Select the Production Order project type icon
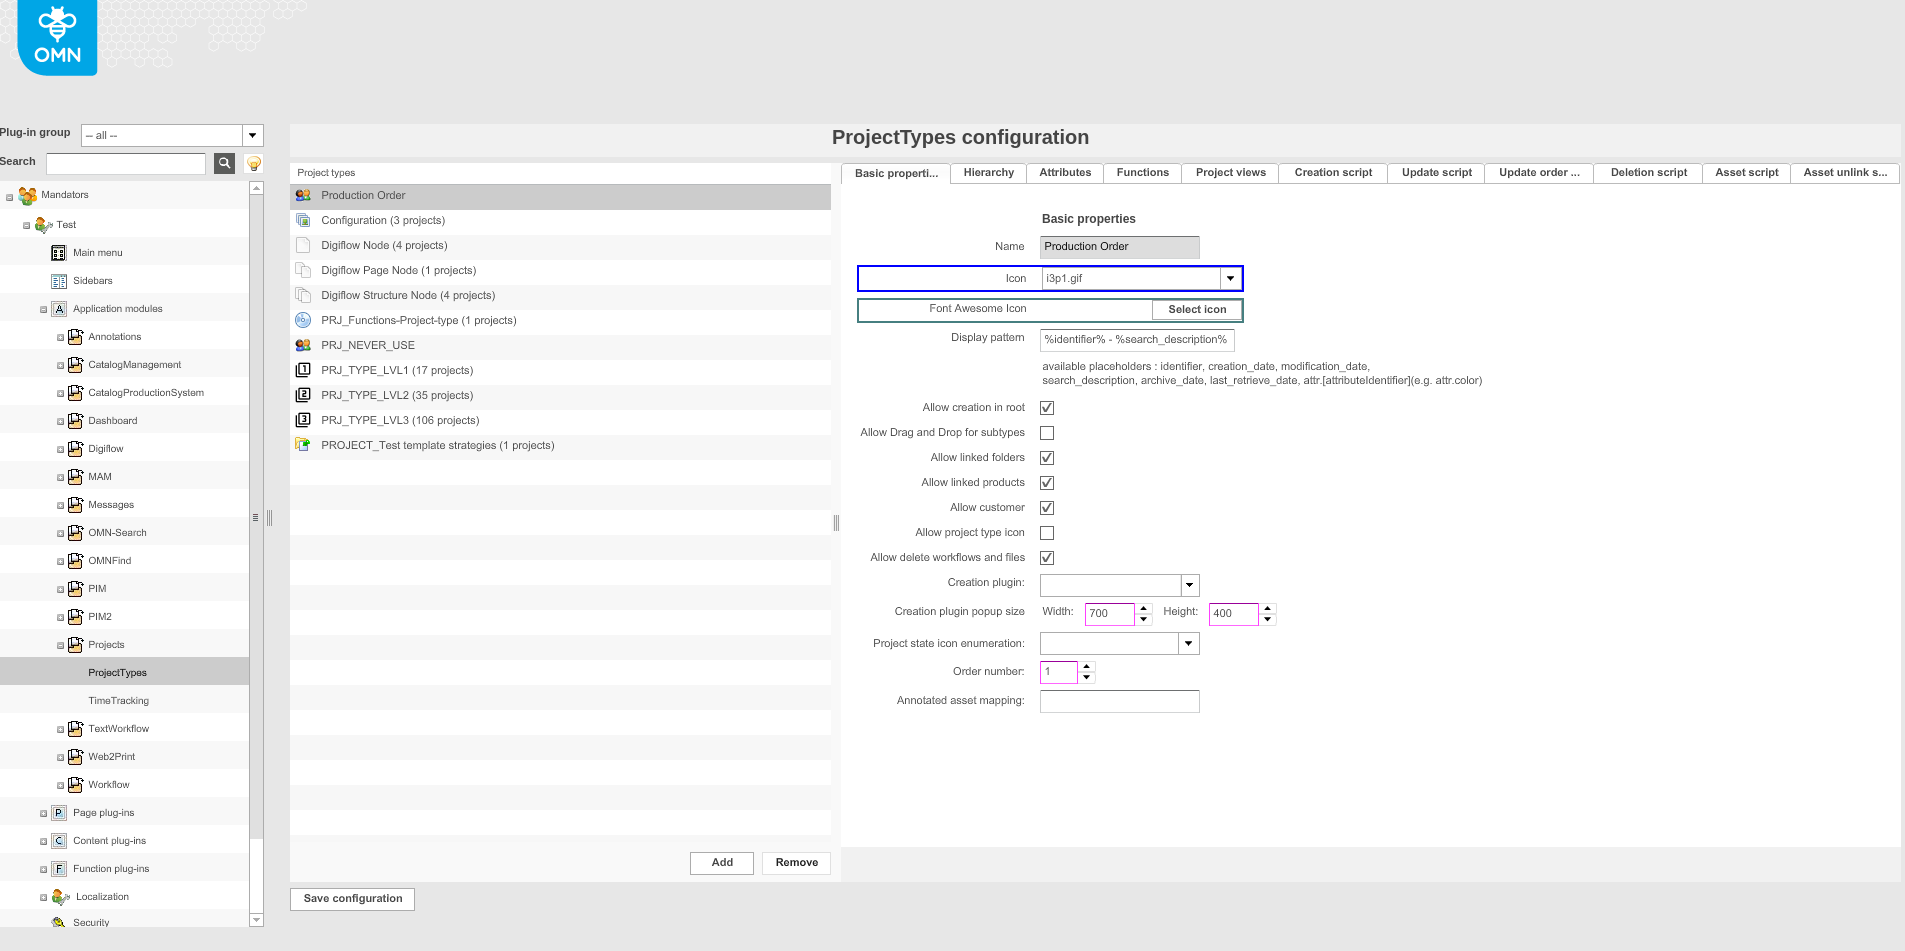Screen dimensions: 1905x951 (303, 195)
